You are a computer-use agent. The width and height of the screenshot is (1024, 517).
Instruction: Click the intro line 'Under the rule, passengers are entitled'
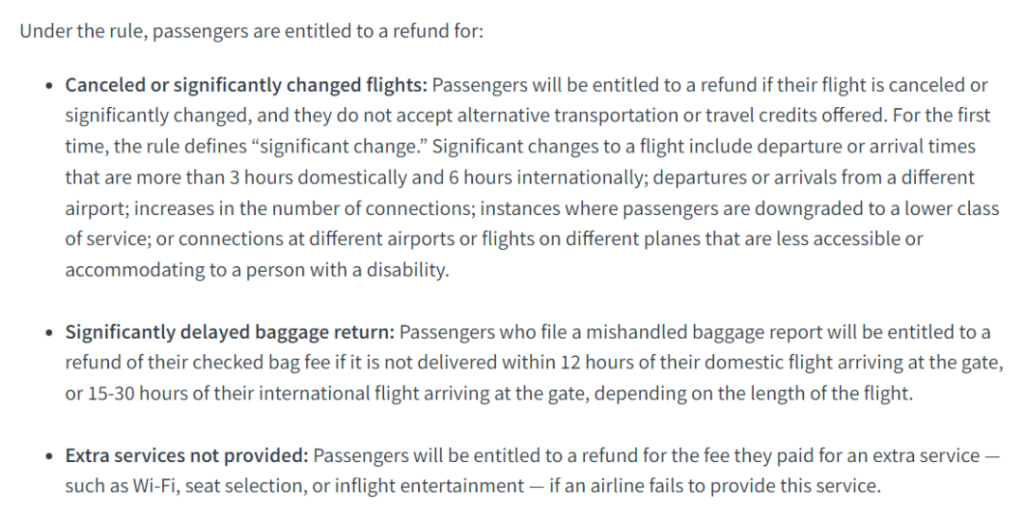click(x=187, y=31)
